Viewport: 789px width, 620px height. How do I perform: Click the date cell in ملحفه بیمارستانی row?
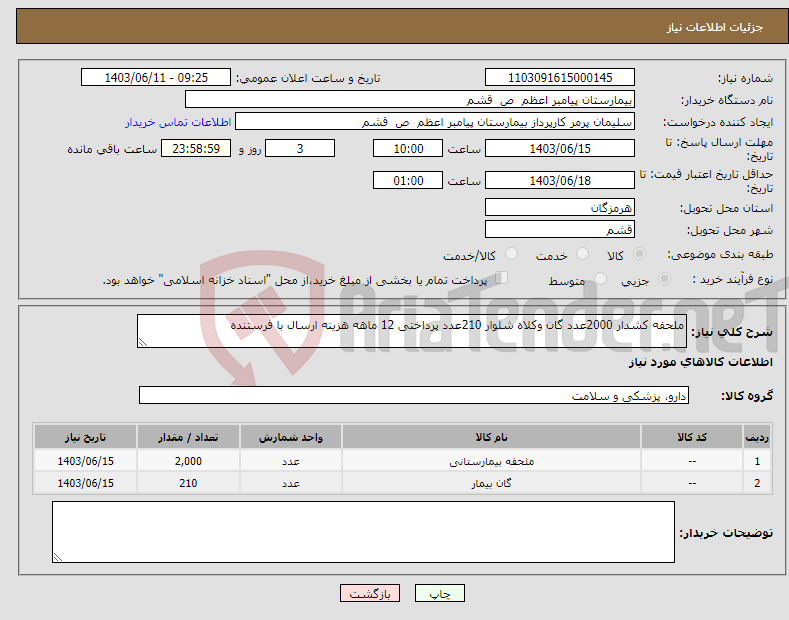[86, 461]
